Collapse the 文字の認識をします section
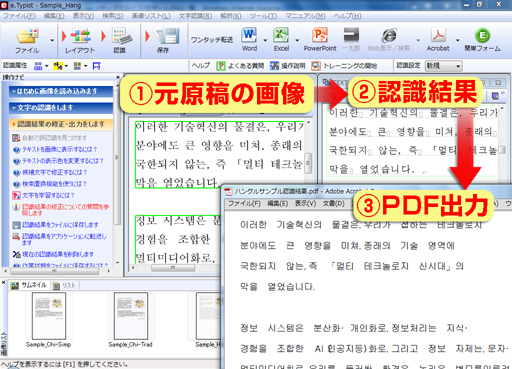512x369 pixels. 61,108
